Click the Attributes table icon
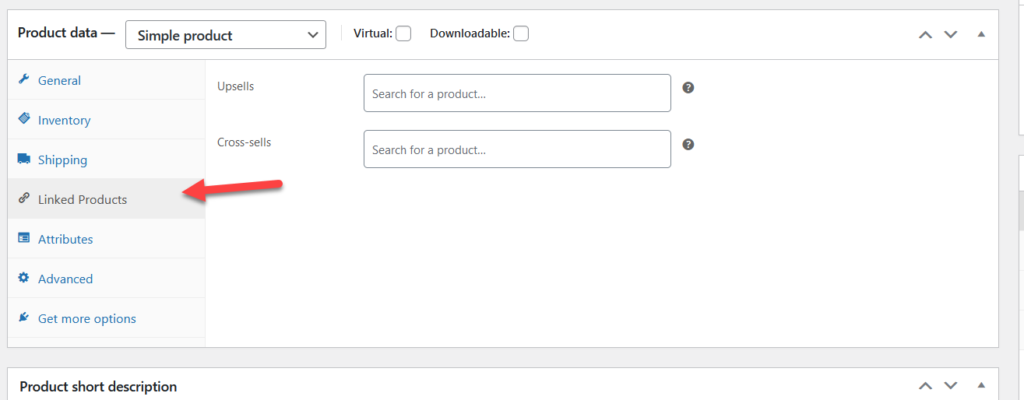This screenshot has height=400, width=1024. coord(24,239)
